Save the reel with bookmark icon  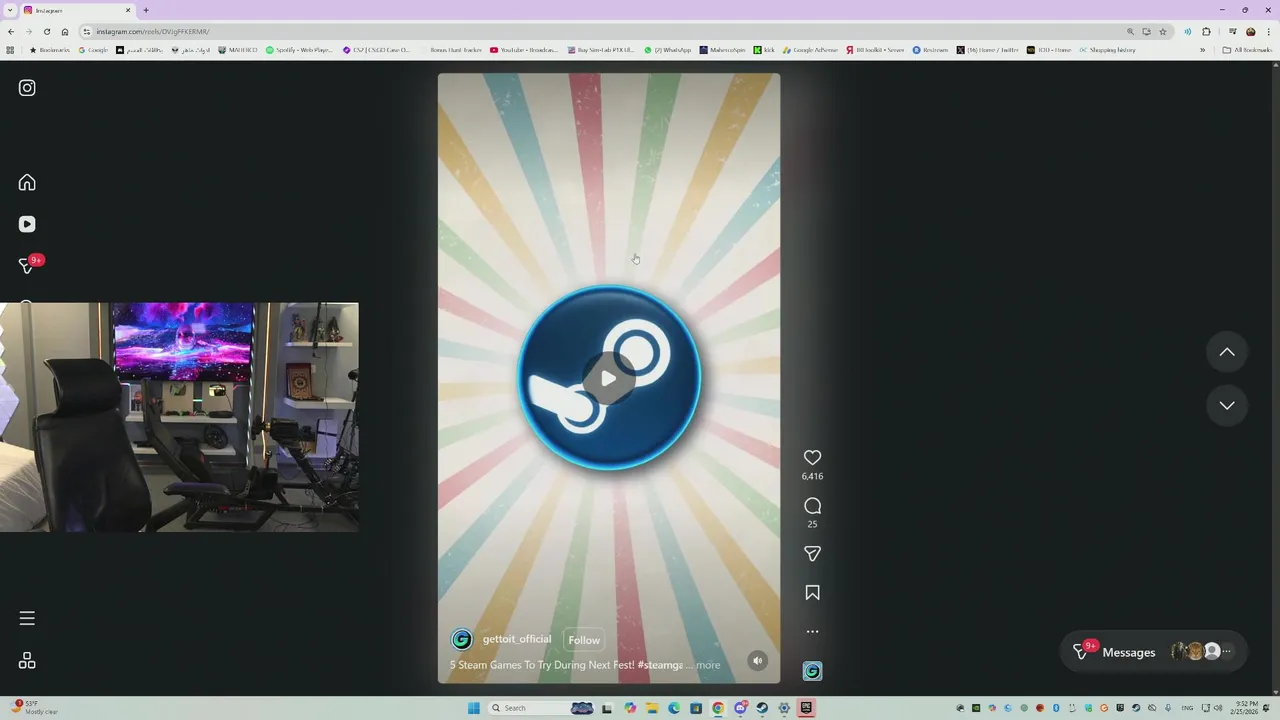point(812,593)
